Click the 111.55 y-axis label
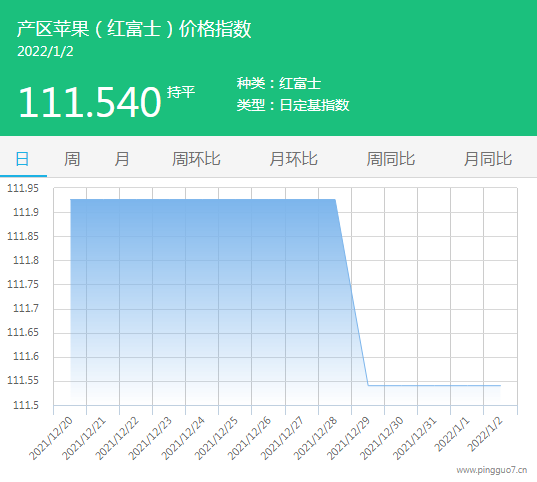 23,381
